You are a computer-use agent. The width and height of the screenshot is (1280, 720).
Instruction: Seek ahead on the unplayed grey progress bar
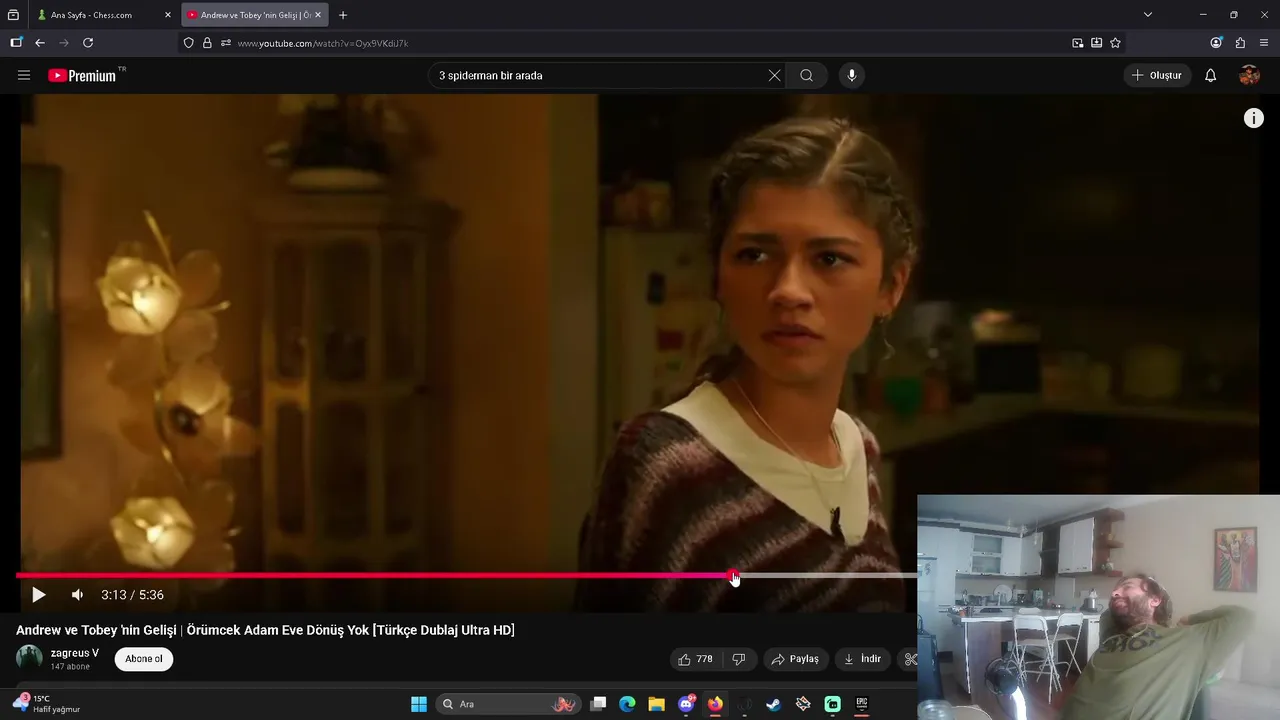click(828, 576)
